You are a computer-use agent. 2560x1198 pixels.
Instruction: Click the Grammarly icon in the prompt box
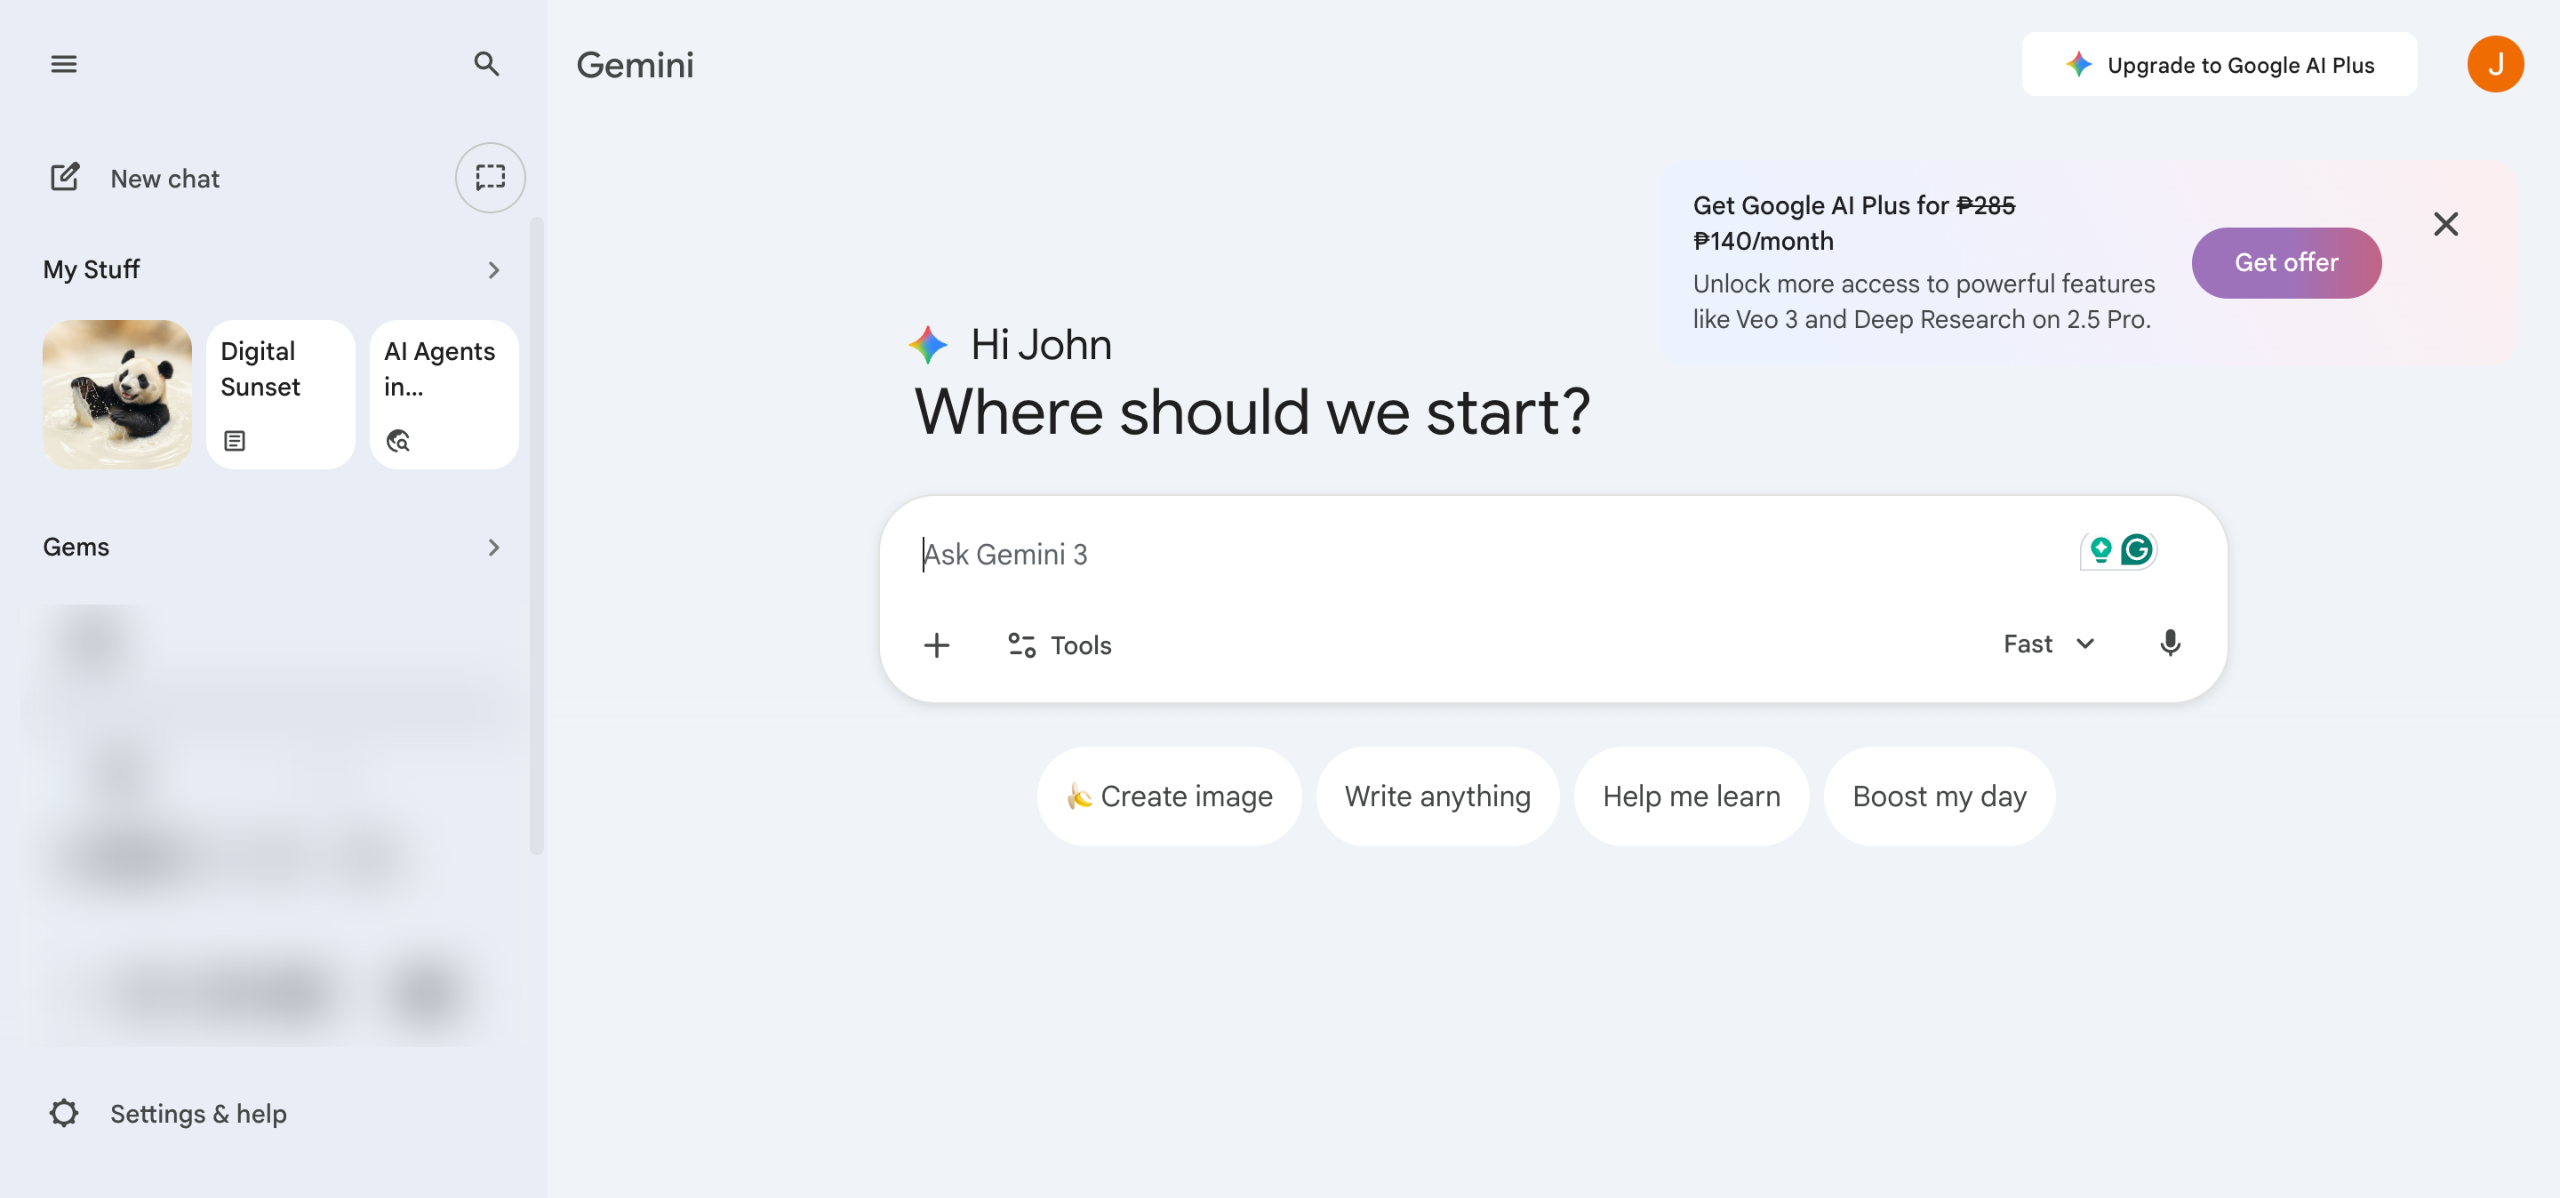[2137, 550]
